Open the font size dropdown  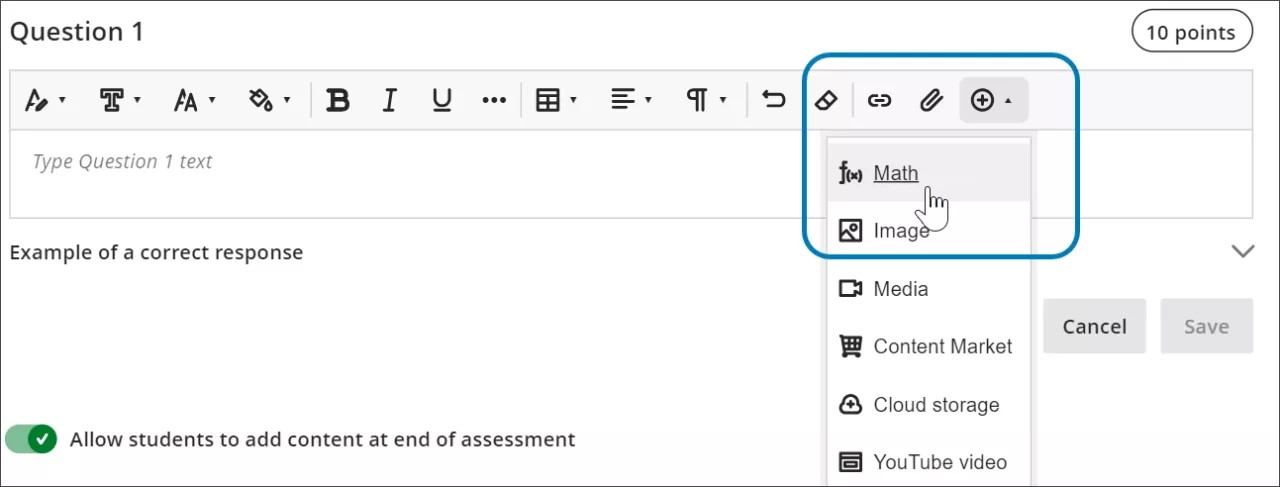point(193,100)
